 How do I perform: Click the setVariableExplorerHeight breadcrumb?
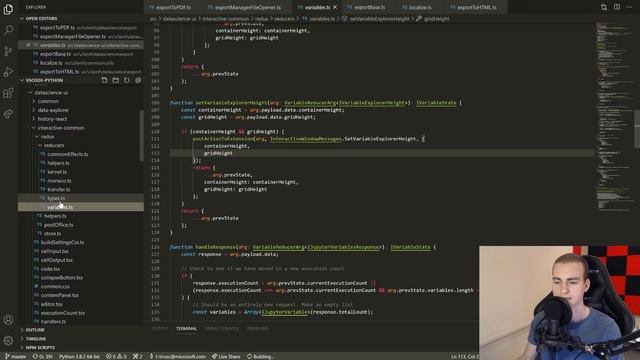[x=379, y=19]
